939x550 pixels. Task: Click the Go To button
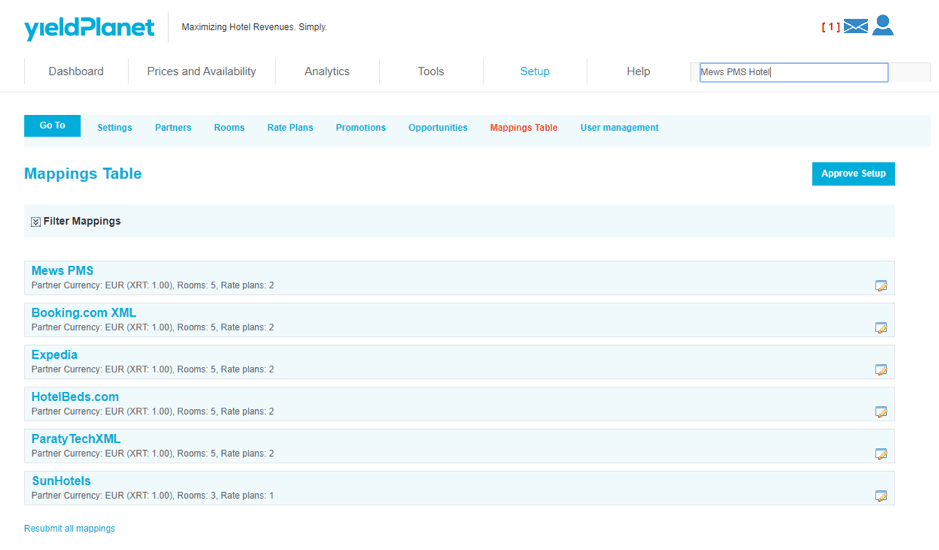(52, 126)
